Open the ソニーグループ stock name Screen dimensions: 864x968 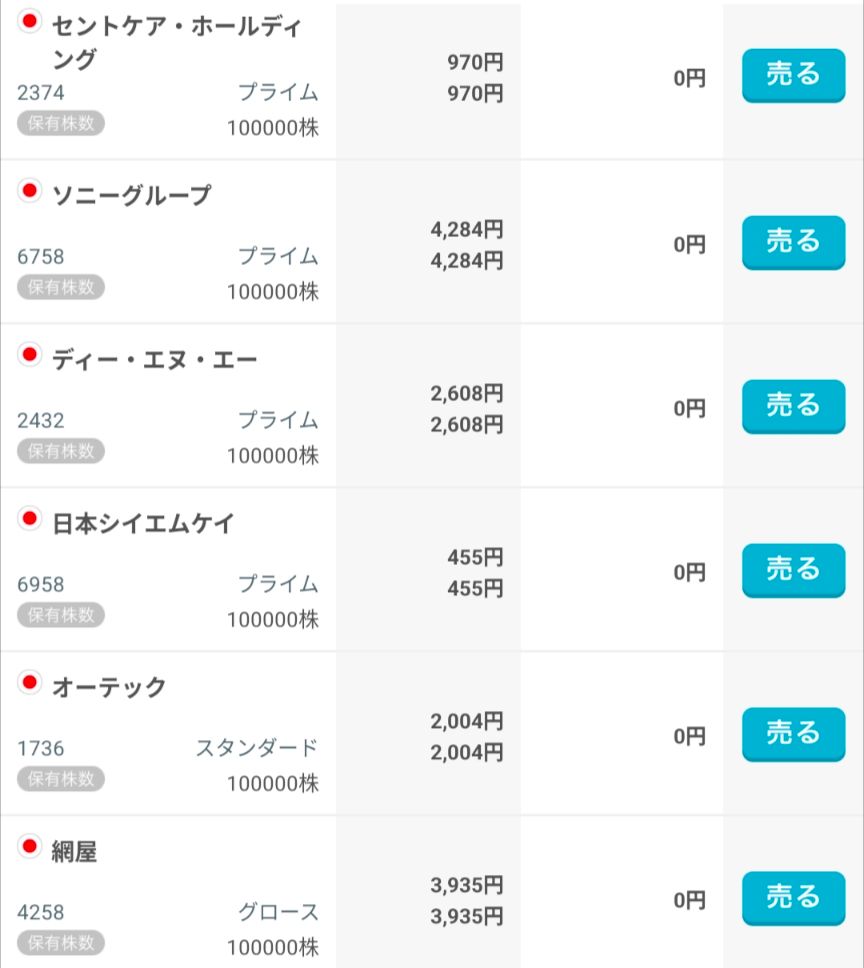(131, 196)
